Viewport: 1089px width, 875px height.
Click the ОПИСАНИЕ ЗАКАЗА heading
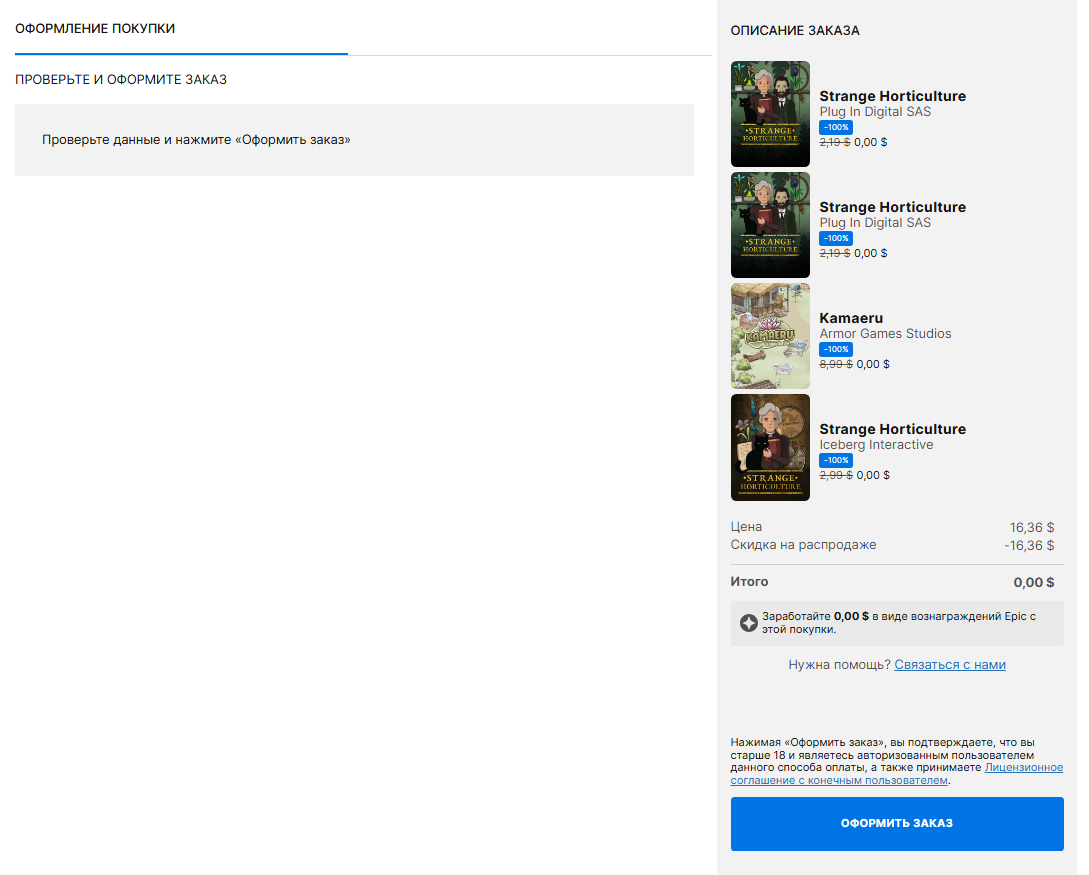(x=795, y=31)
